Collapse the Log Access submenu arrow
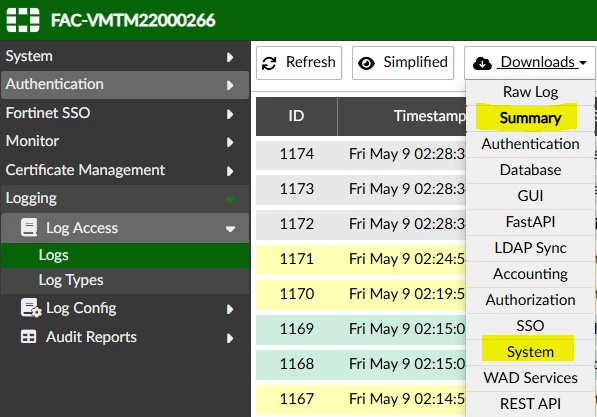This screenshot has width=597, height=417. [230, 228]
